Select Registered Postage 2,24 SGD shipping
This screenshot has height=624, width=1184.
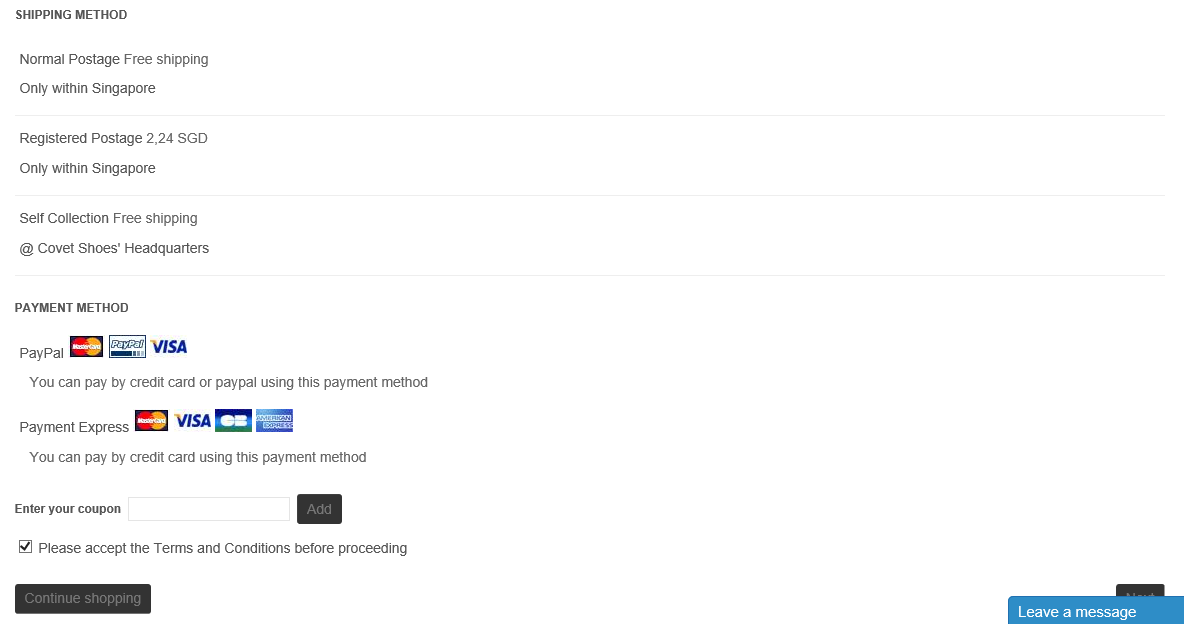tap(81, 139)
